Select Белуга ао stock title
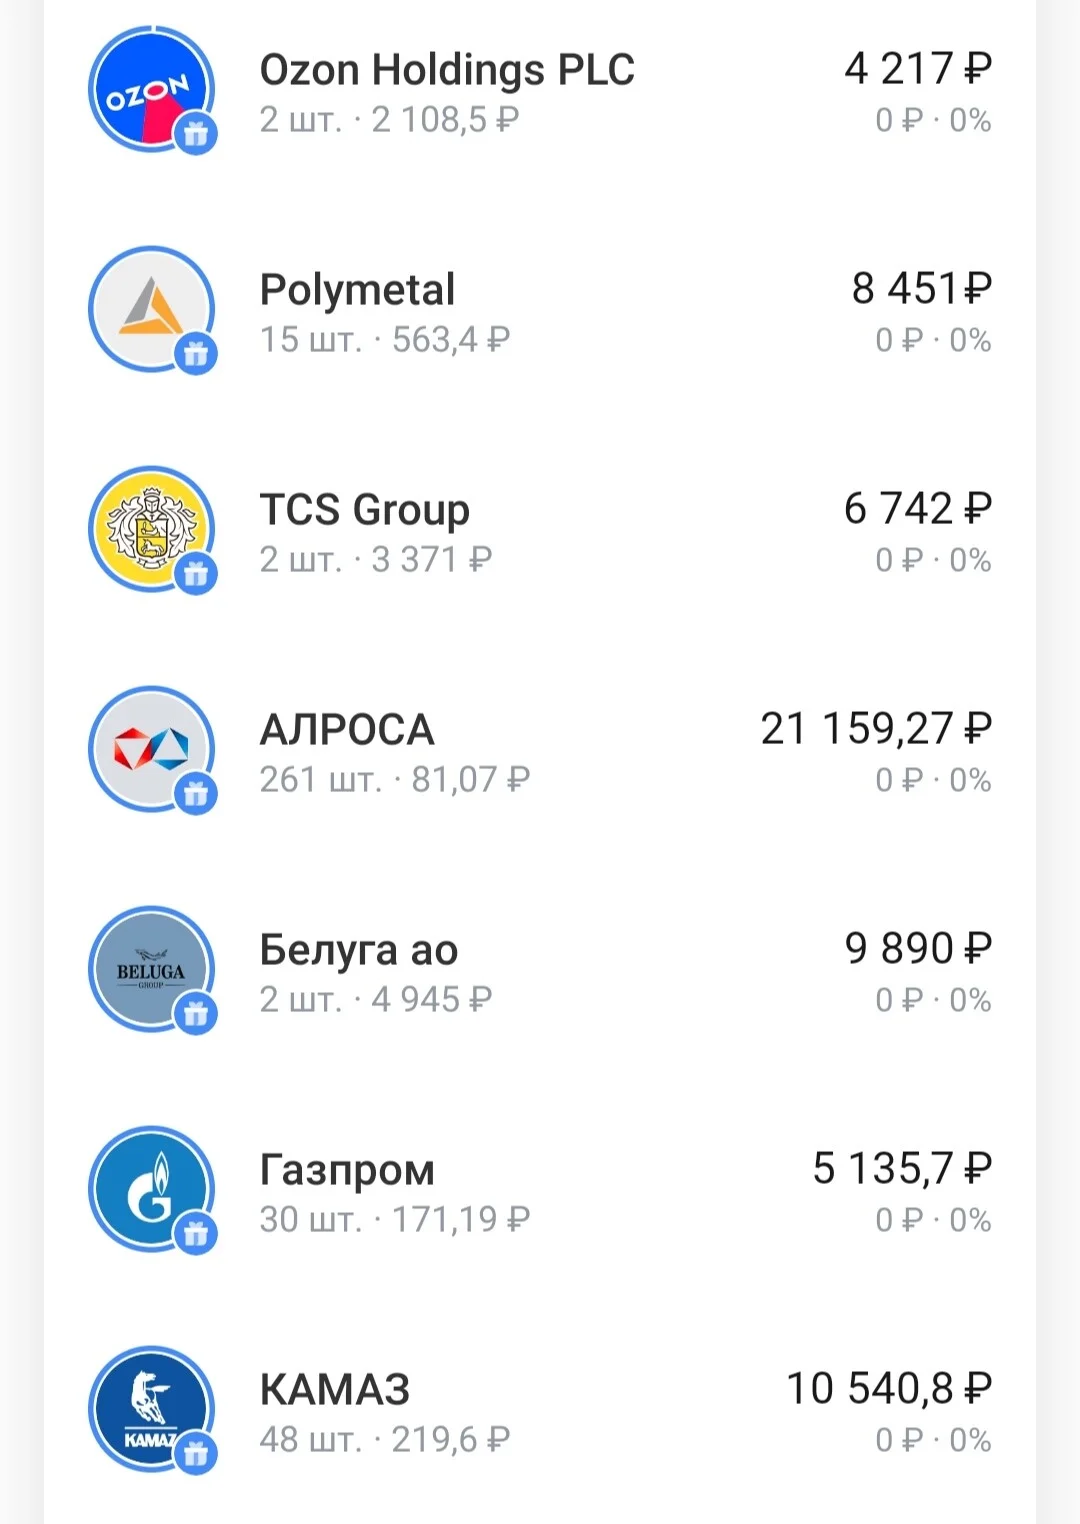 click(x=358, y=950)
